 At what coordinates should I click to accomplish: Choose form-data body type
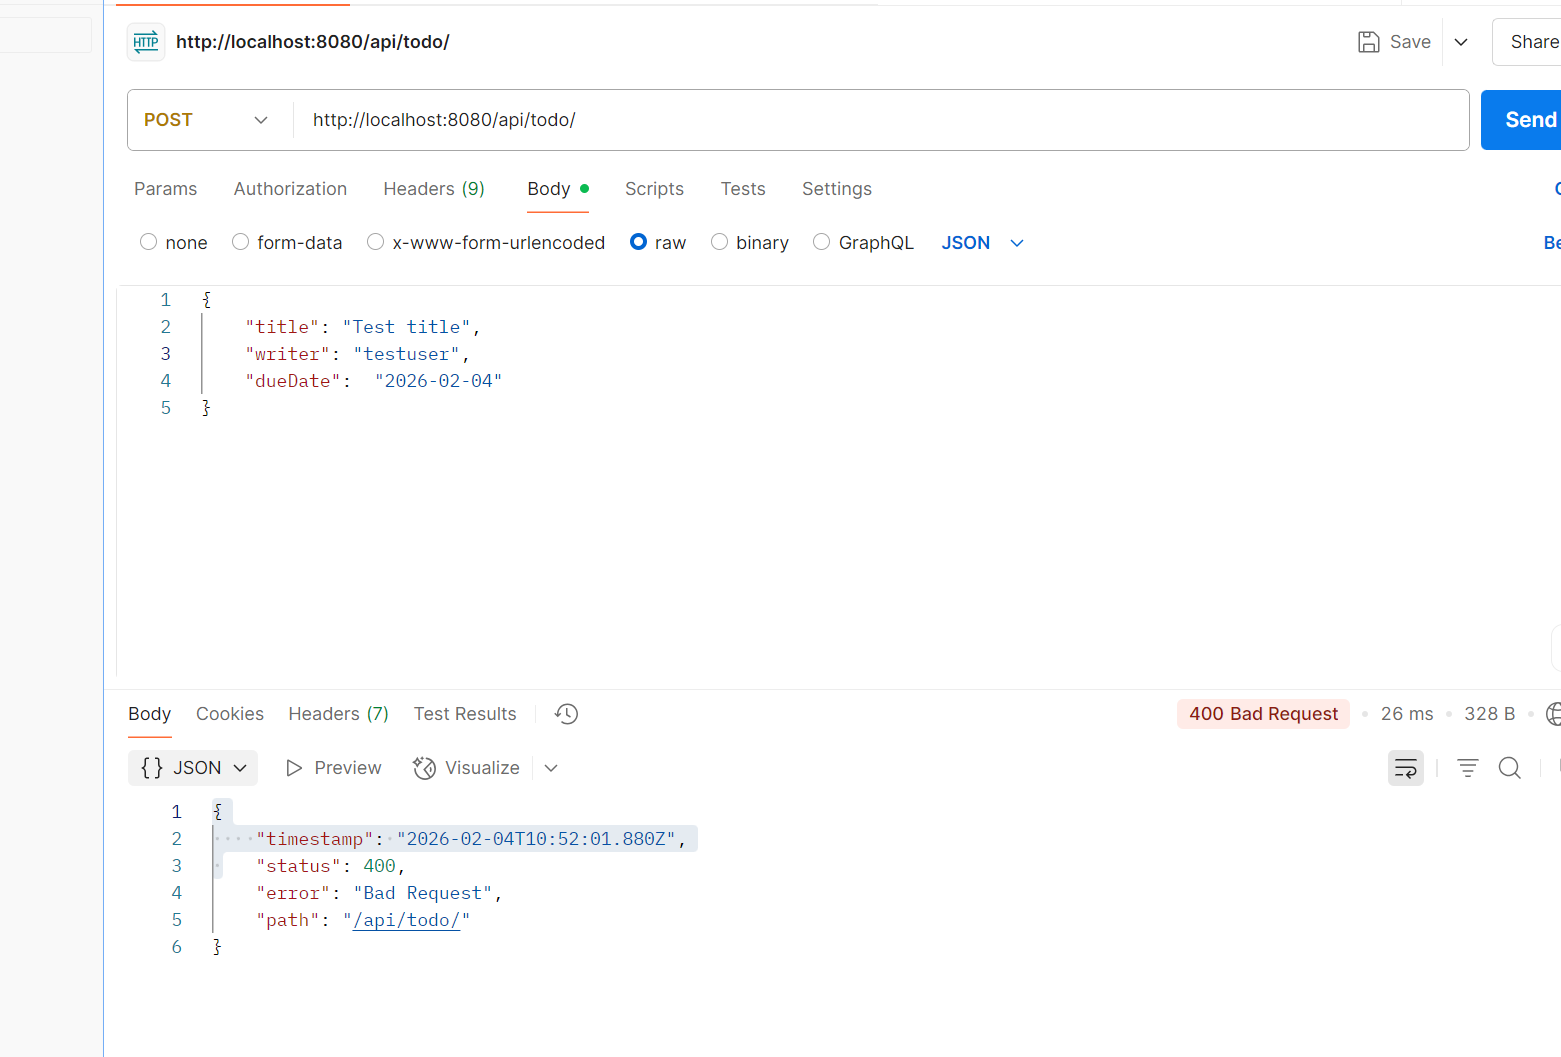coord(241,242)
